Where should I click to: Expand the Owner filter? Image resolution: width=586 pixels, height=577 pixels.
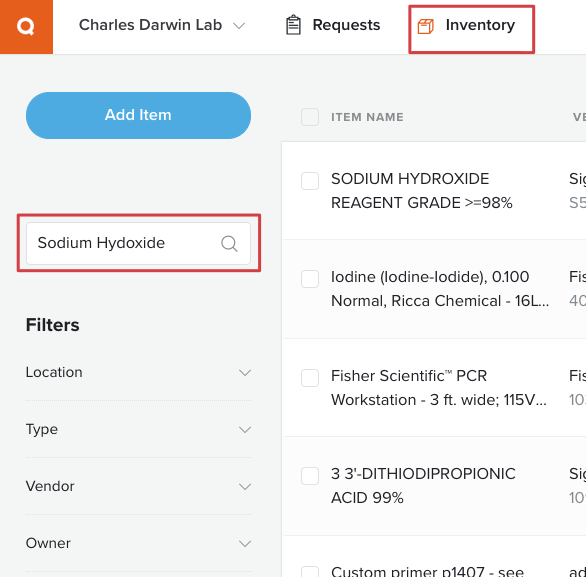pos(138,543)
